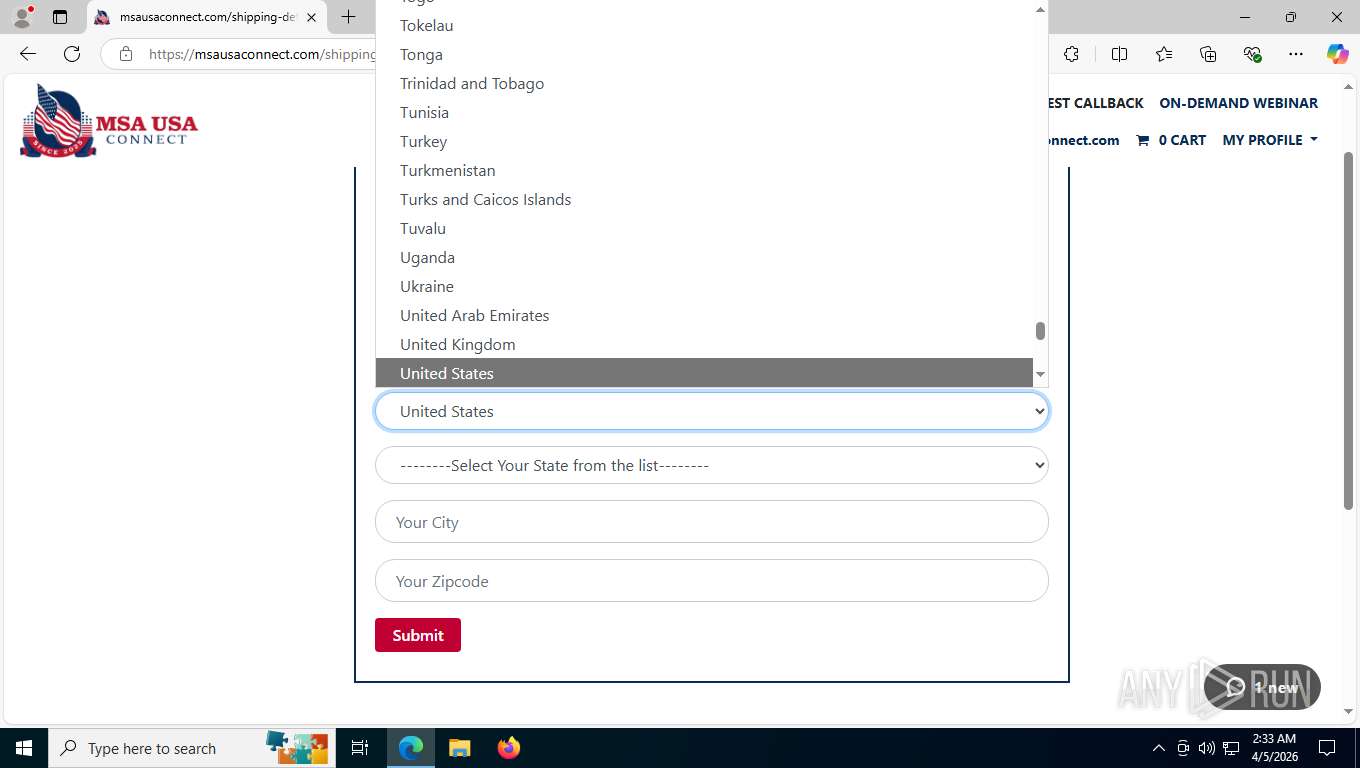Focus the Your City field
The width and height of the screenshot is (1360, 768).
coord(712,522)
